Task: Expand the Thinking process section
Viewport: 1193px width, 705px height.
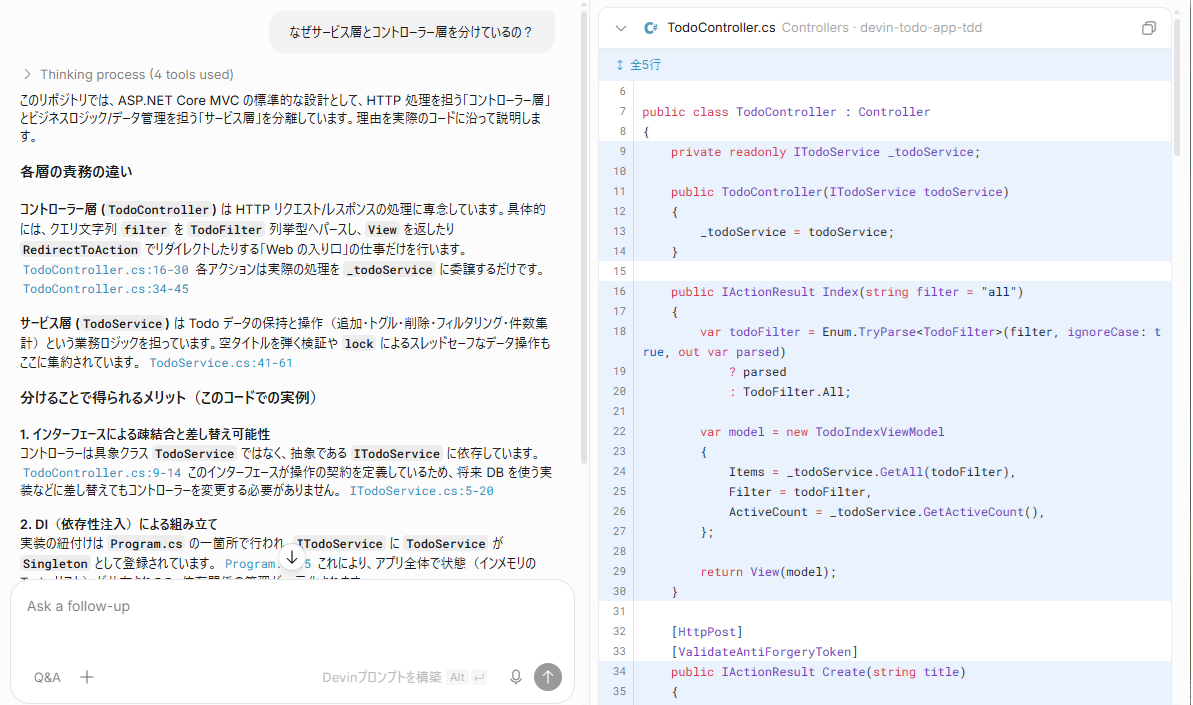Action: tap(129, 75)
